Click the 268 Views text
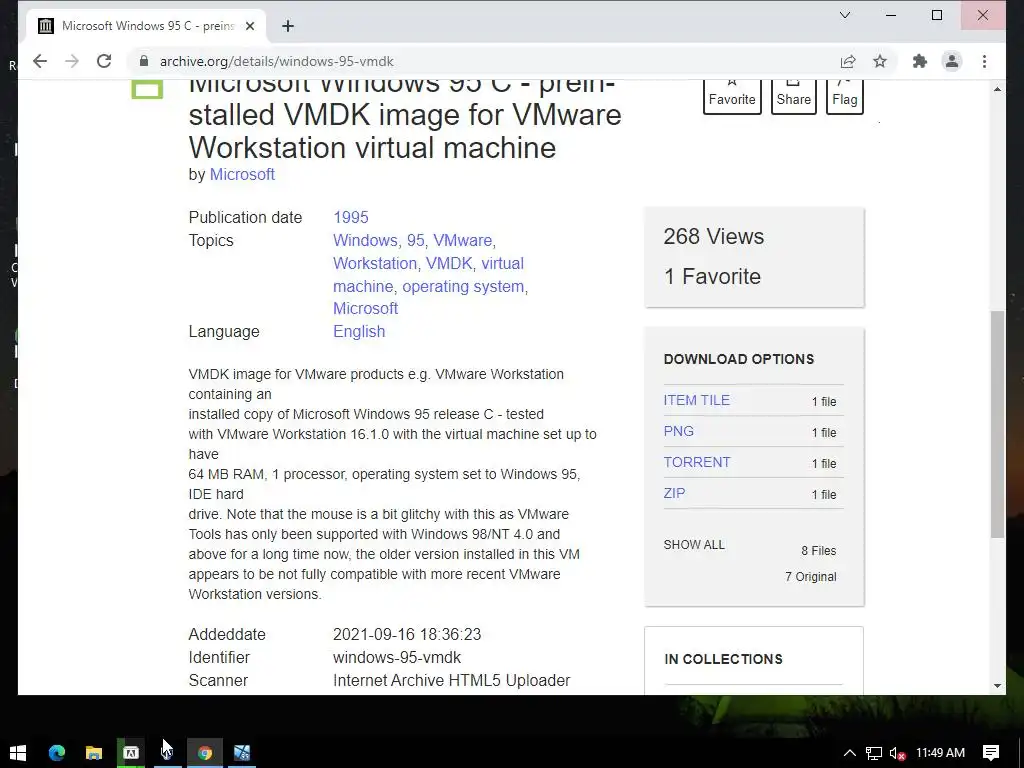The width and height of the screenshot is (1024, 768). pos(713,236)
